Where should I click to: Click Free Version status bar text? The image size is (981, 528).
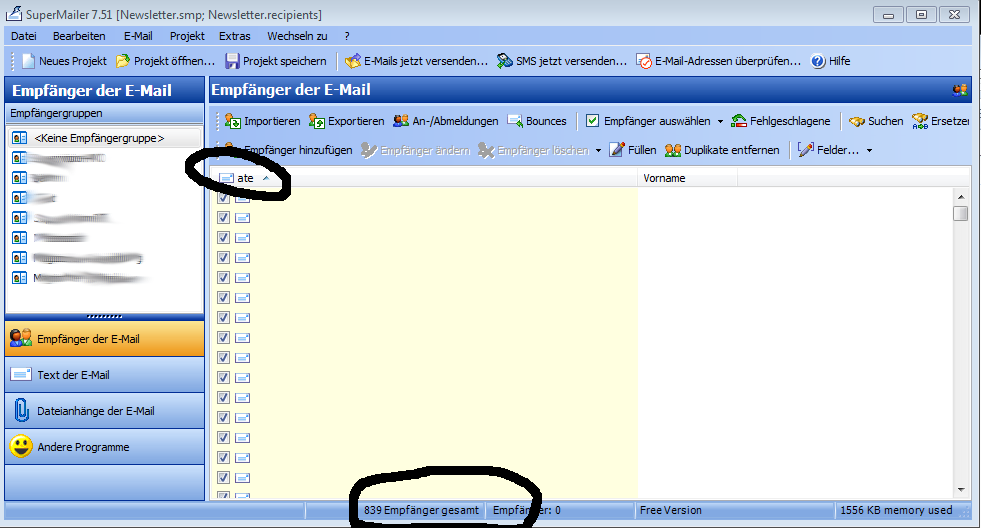(670, 510)
